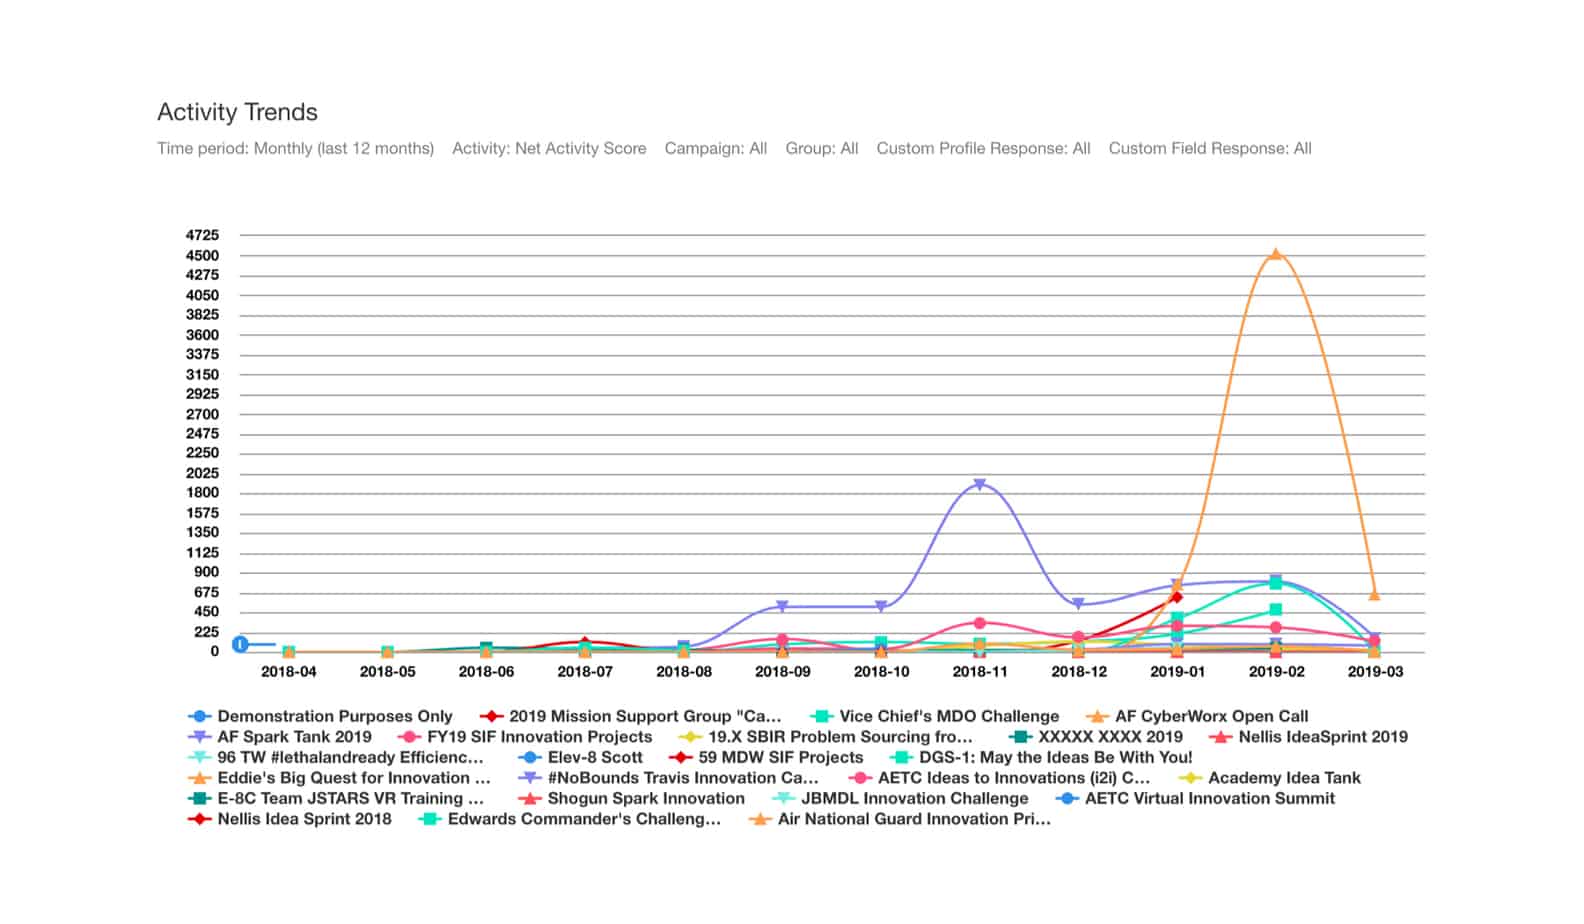Hide the FY19 SIF Innovation Projects series
The image size is (1584, 924).
tap(539, 737)
